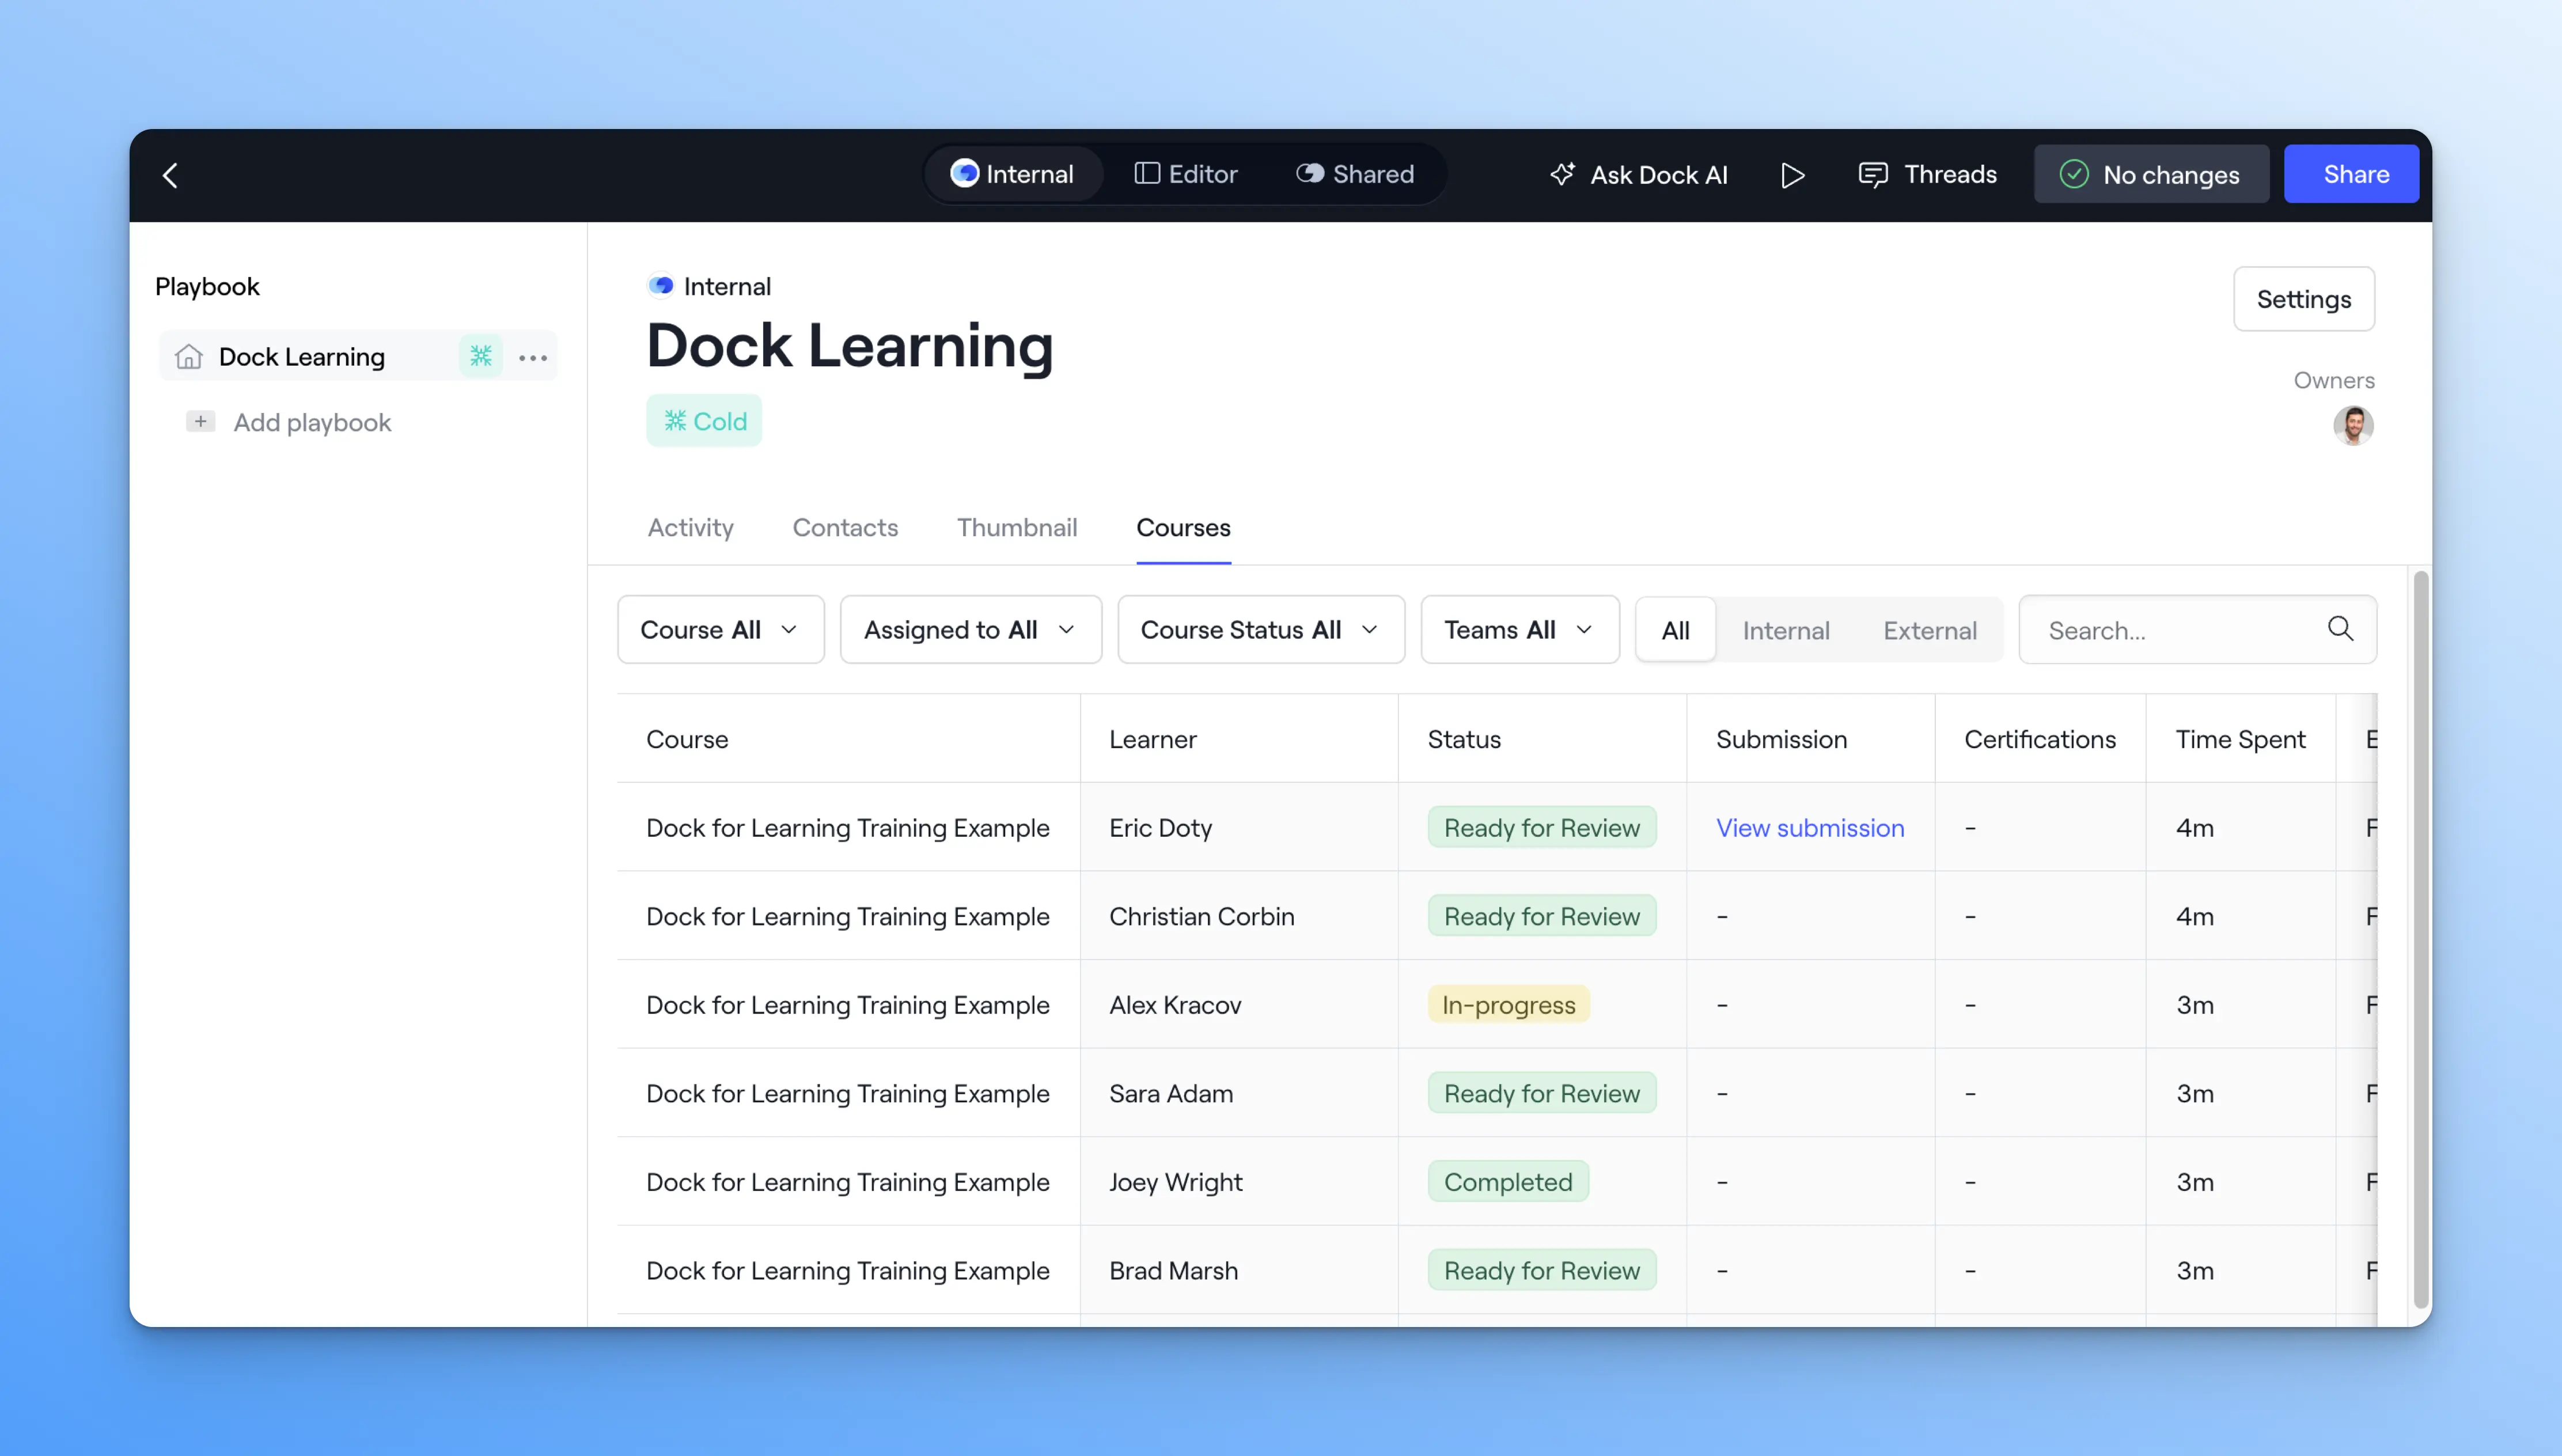Filter learners by External segment
This screenshot has height=1456, width=2562.
tap(1930, 630)
